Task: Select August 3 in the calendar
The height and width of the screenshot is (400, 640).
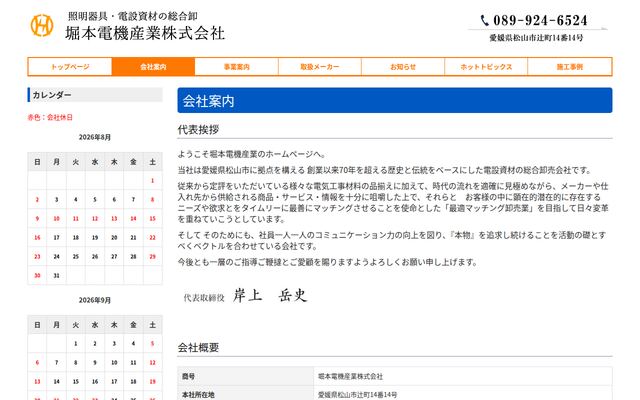Action: (56, 200)
